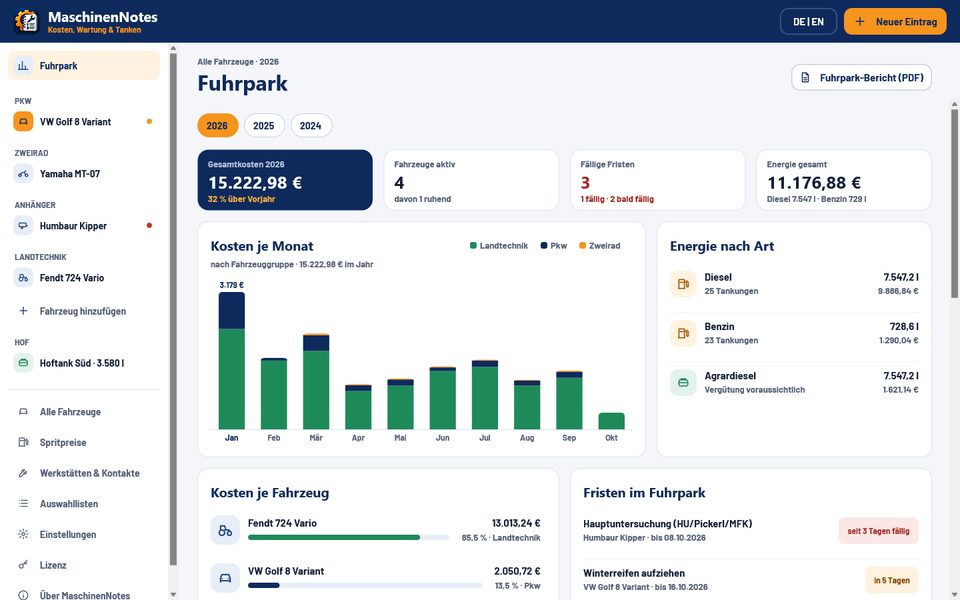Click the orange status dot for VW Golf 8 Variant
This screenshot has width=960, height=600.
[149, 121]
